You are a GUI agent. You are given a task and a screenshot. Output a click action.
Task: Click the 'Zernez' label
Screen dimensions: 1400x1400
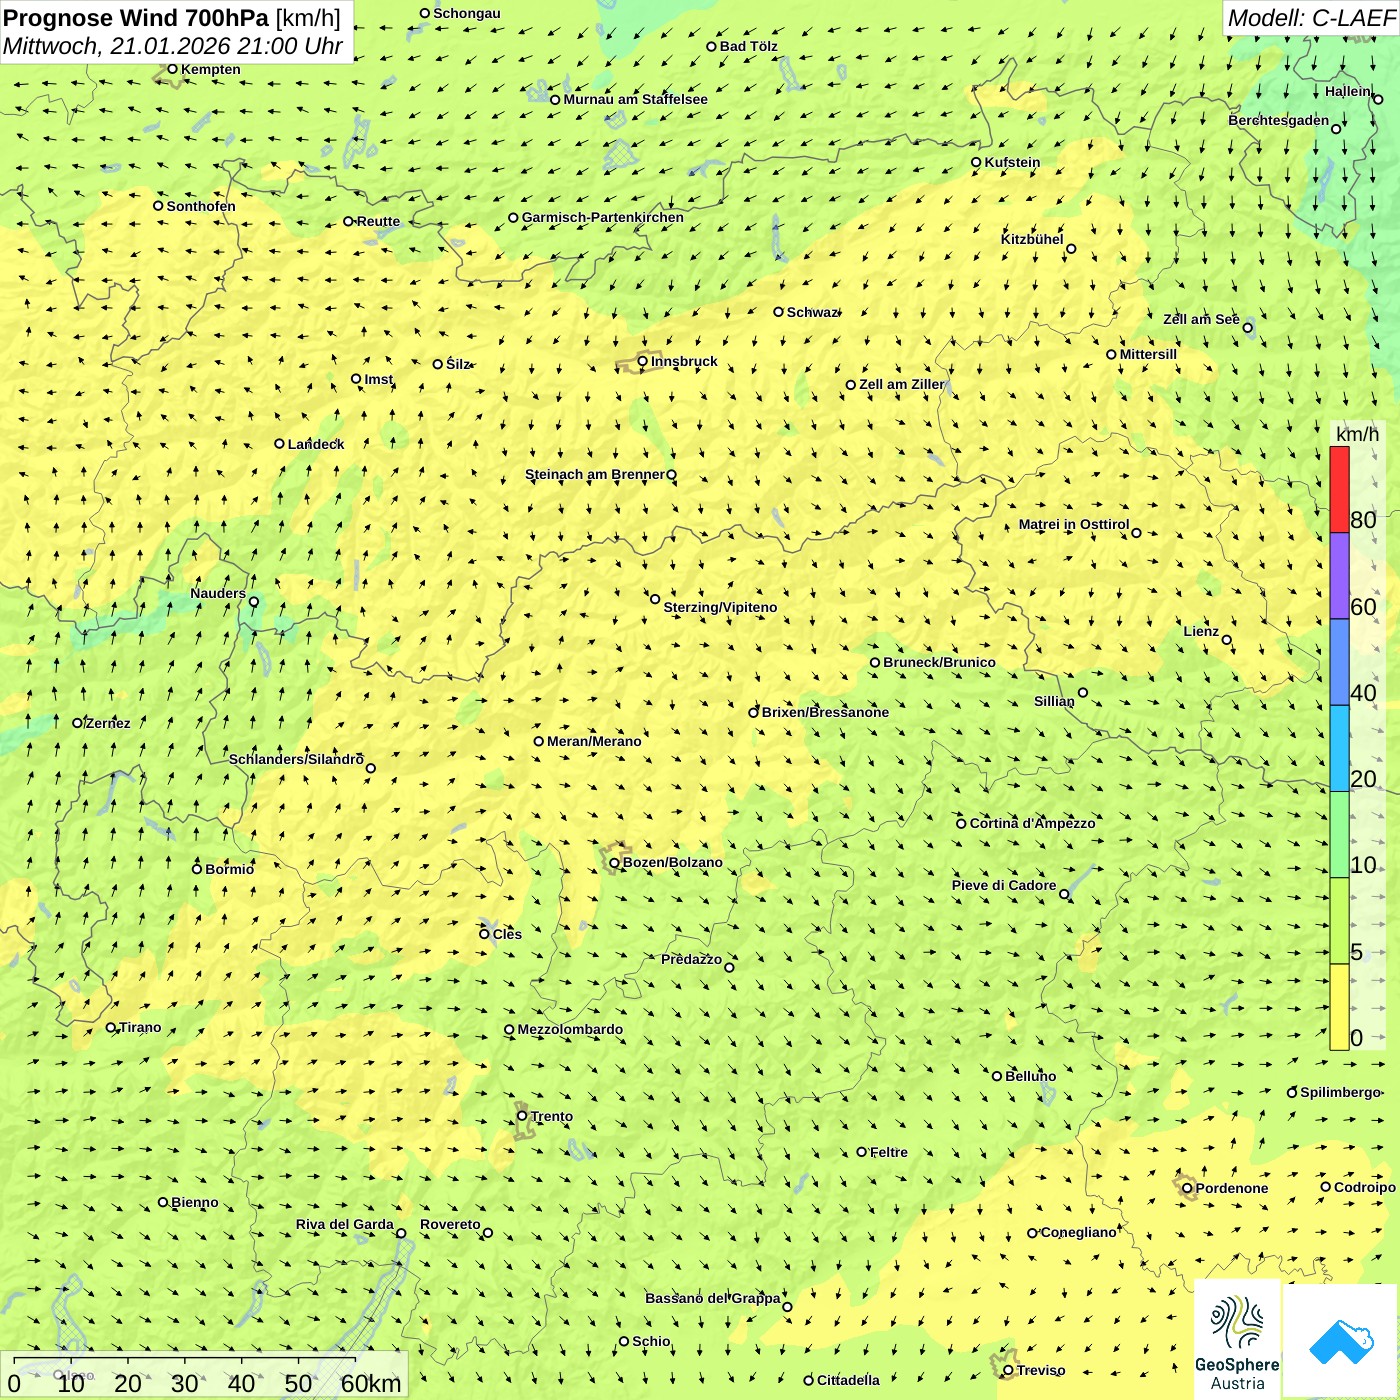click(x=108, y=723)
